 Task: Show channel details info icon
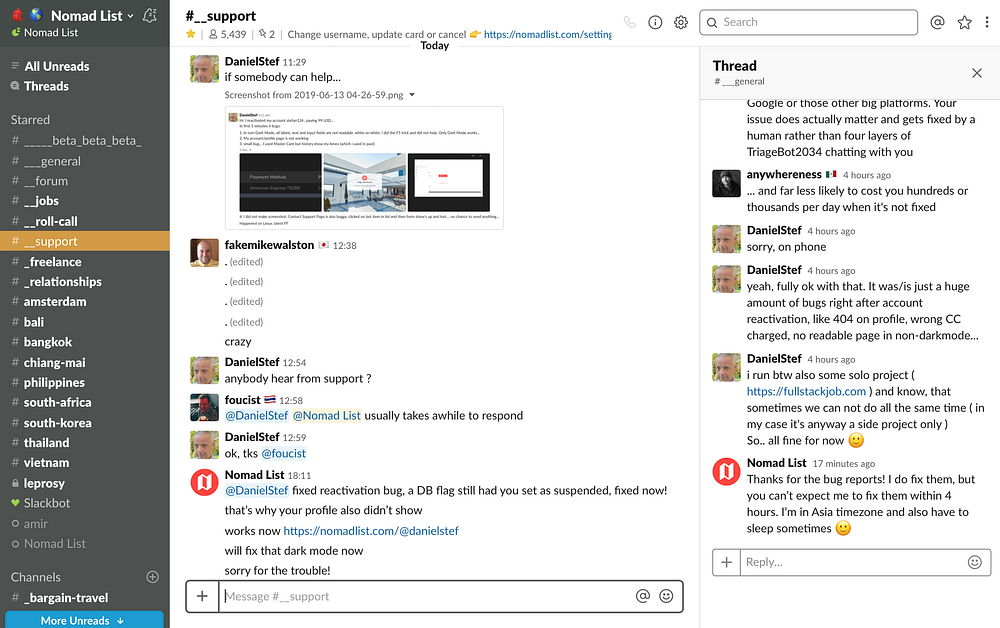coord(655,22)
